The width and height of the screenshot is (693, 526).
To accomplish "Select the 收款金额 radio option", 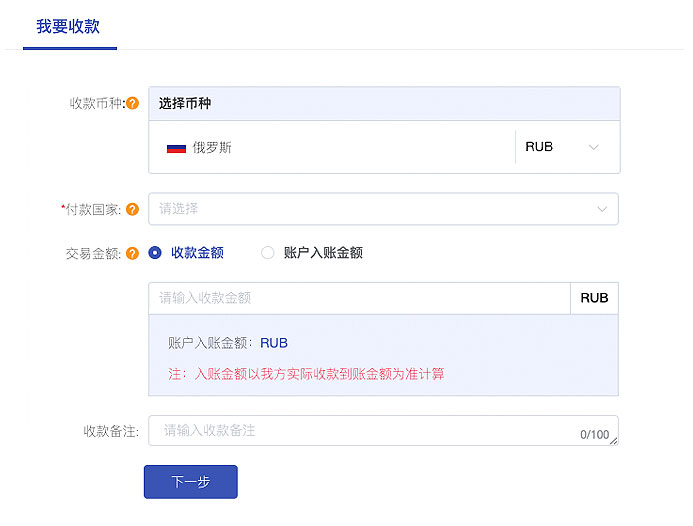I will click(155, 253).
